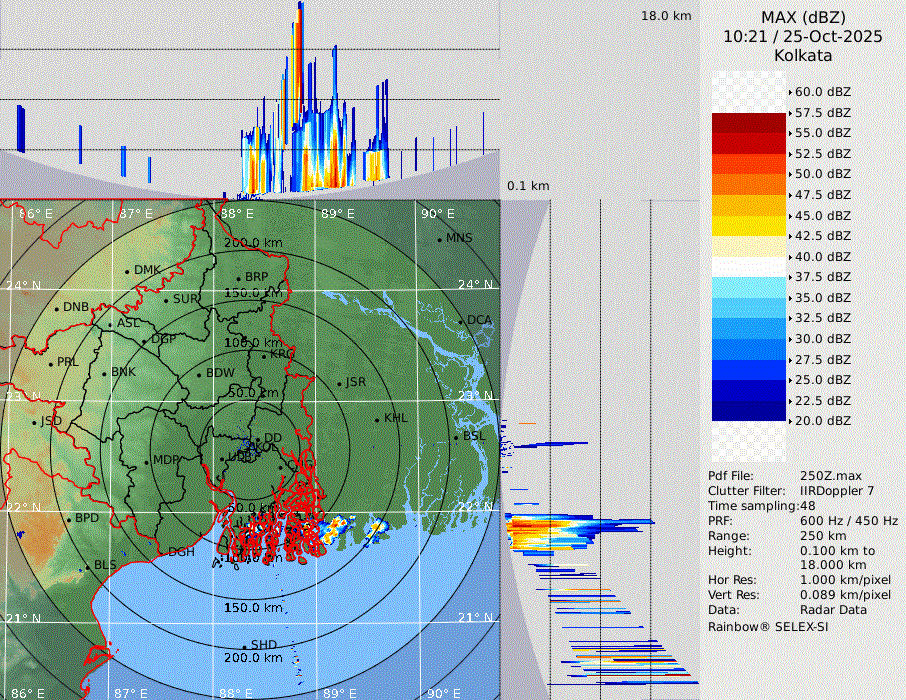Click the MNS station marker on map
Viewport: 906px width, 700px height.
(x=439, y=239)
